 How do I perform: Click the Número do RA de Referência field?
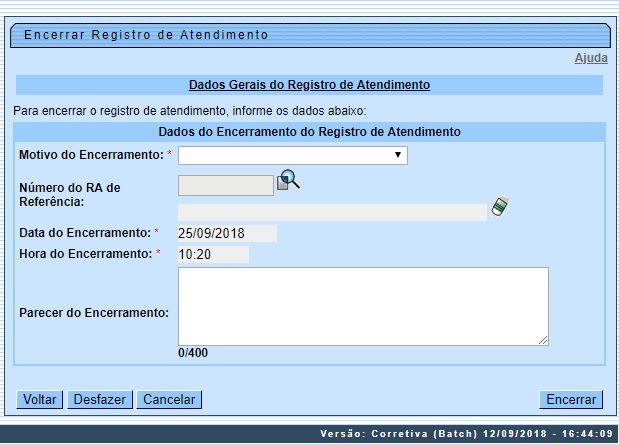pyautogui.click(x=225, y=185)
